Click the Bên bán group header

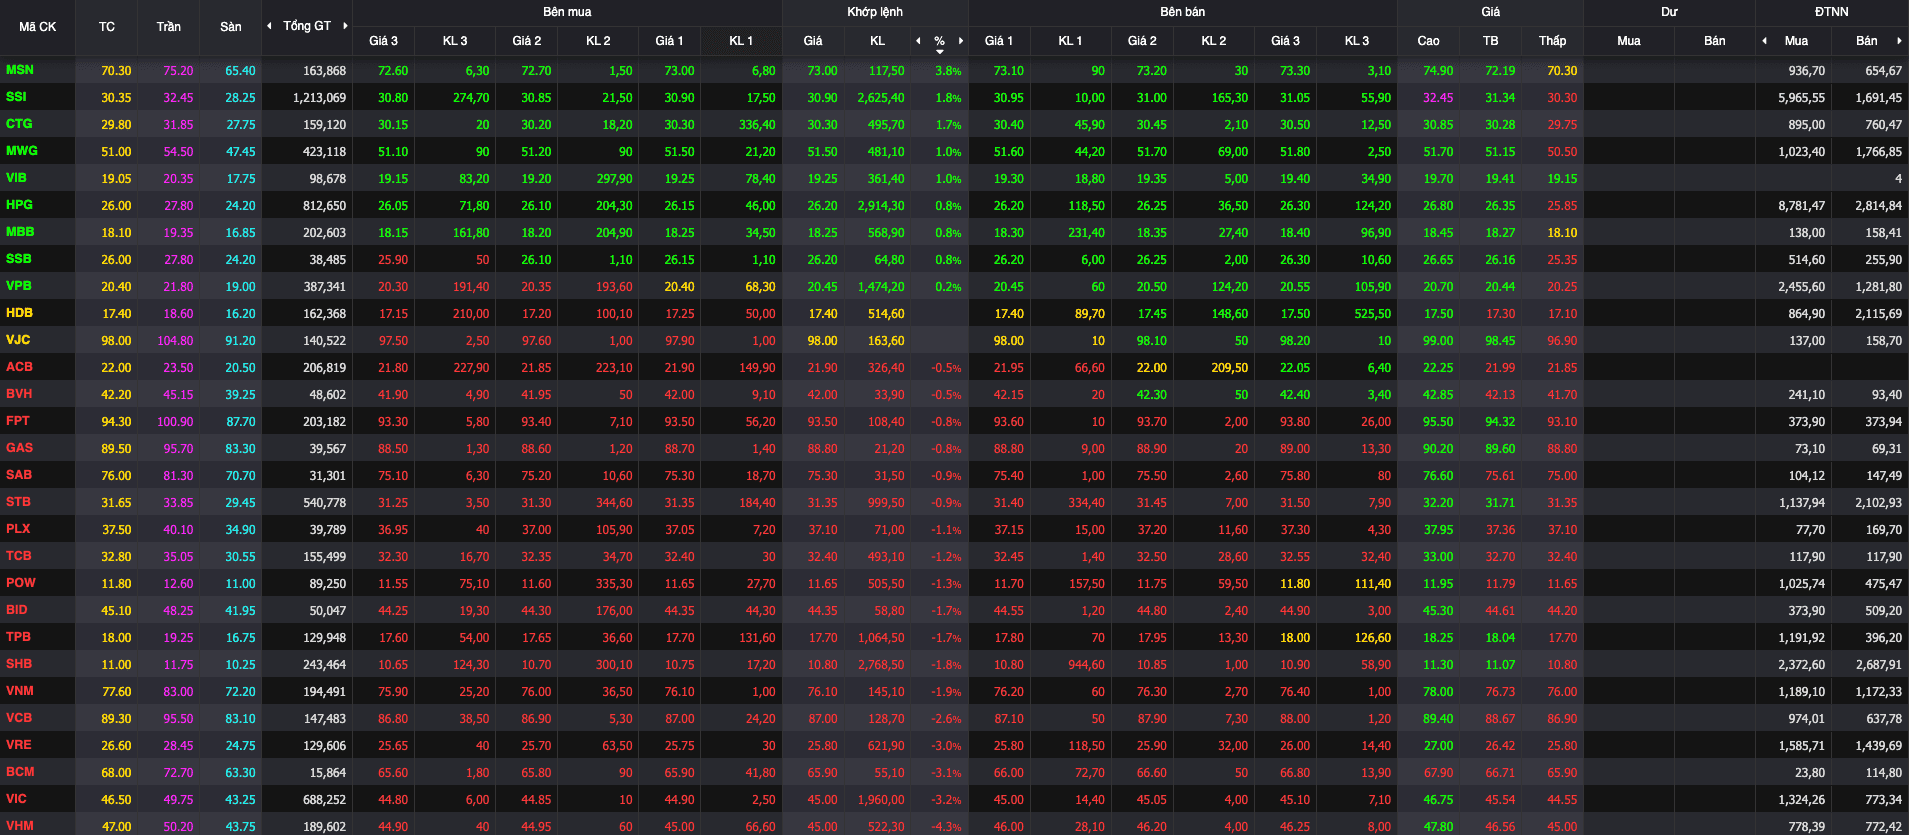1183,12
